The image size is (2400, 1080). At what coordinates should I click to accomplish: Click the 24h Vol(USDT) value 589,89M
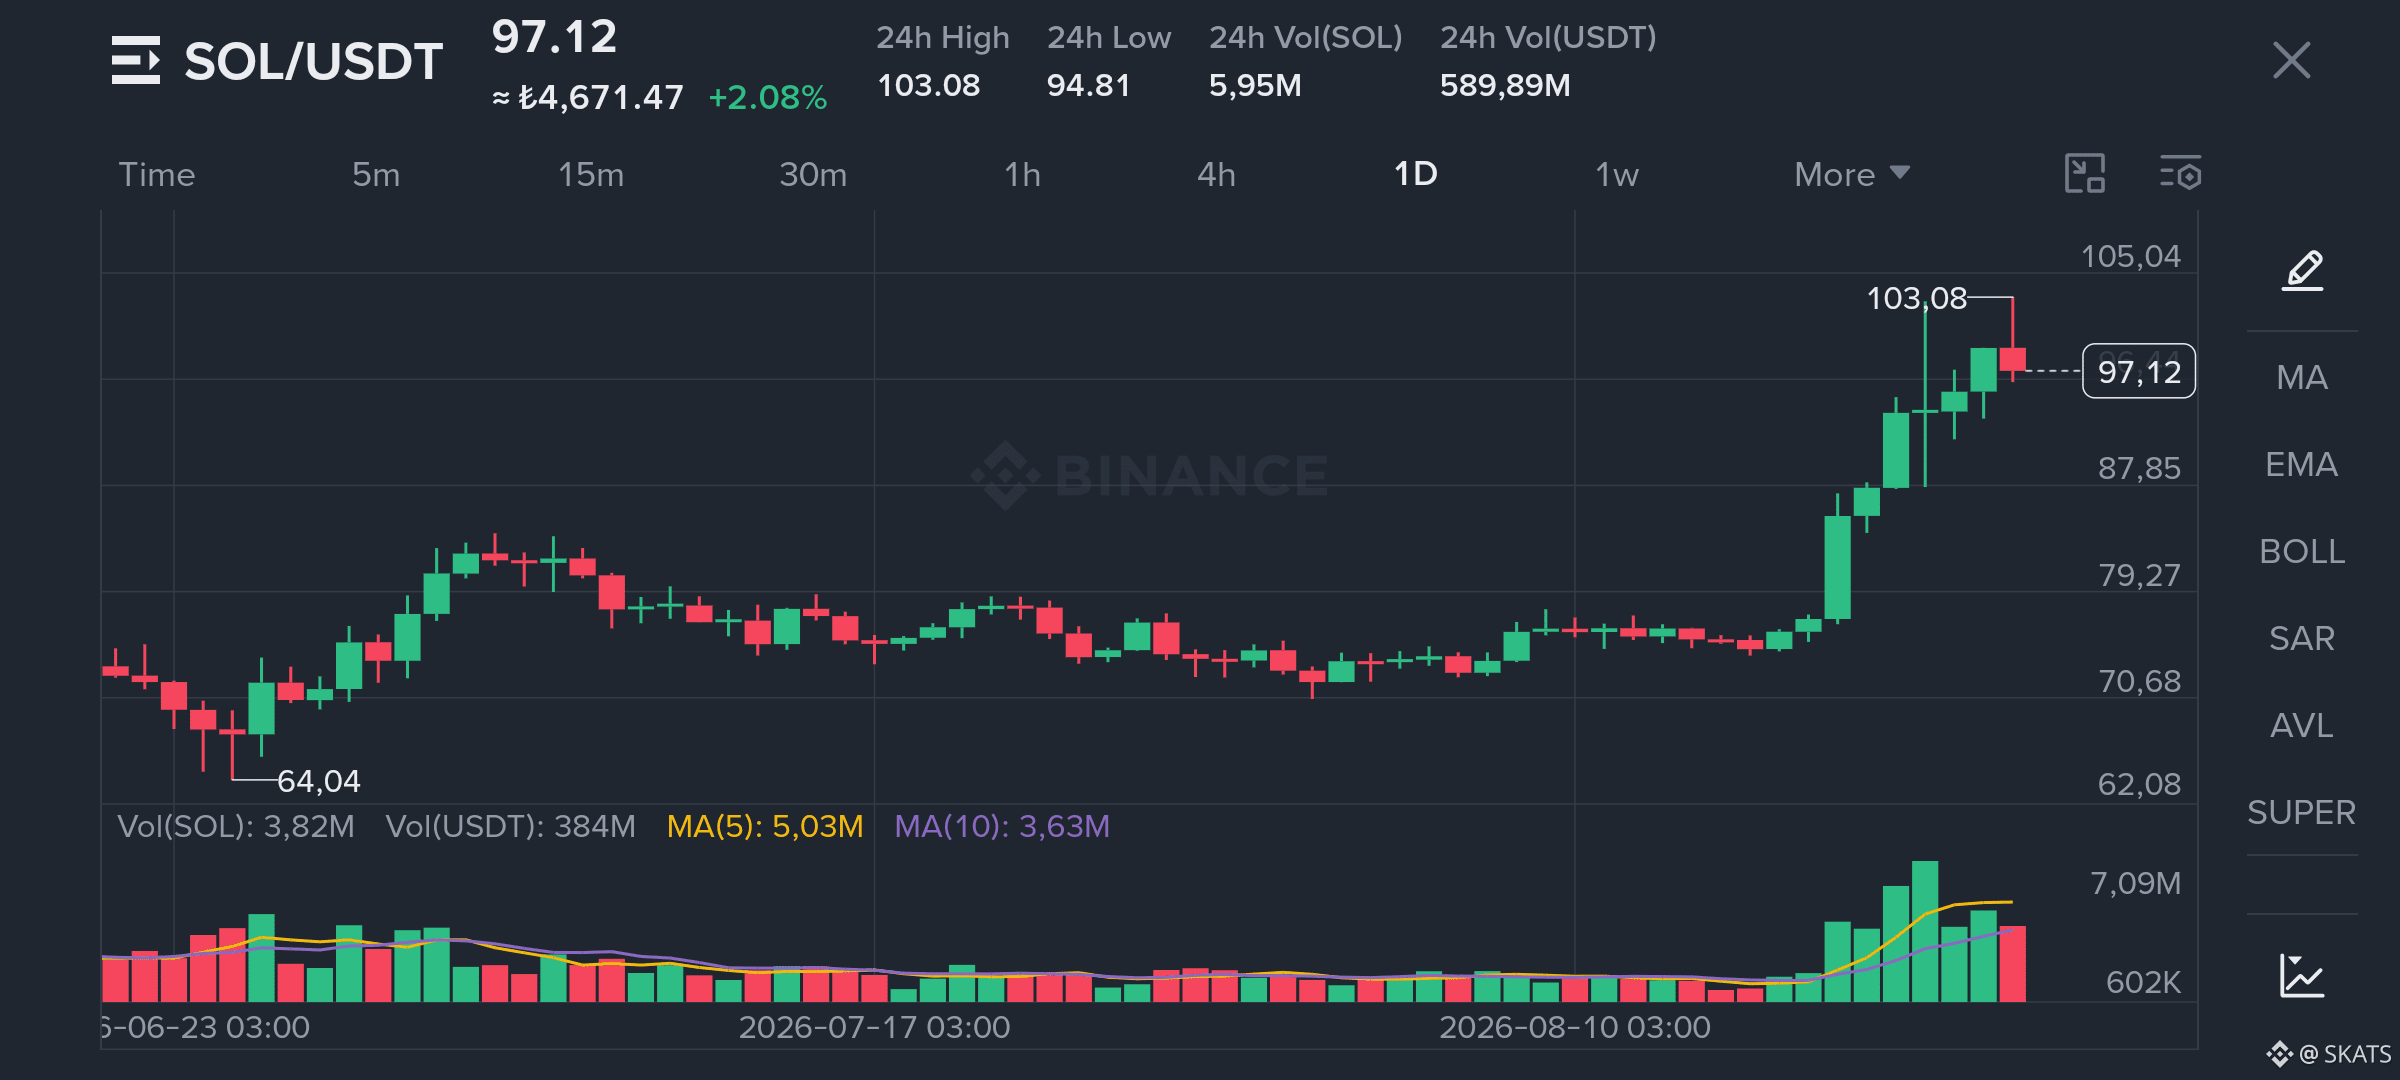click(1505, 85)
